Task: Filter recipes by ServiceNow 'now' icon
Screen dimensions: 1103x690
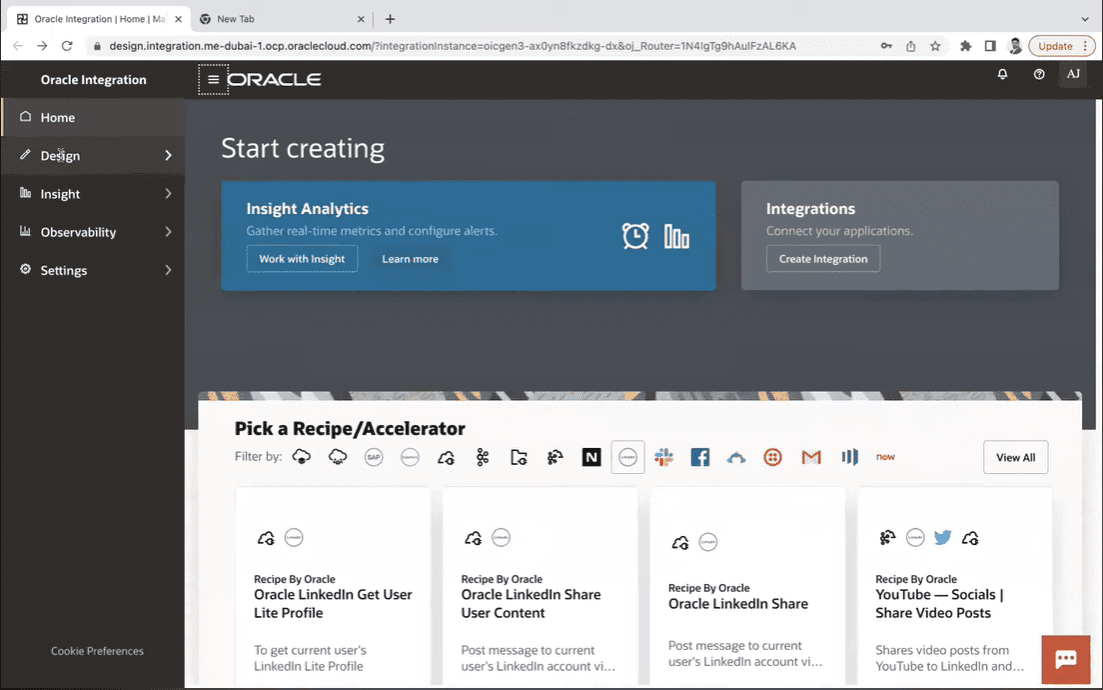Action: [885, 457]
